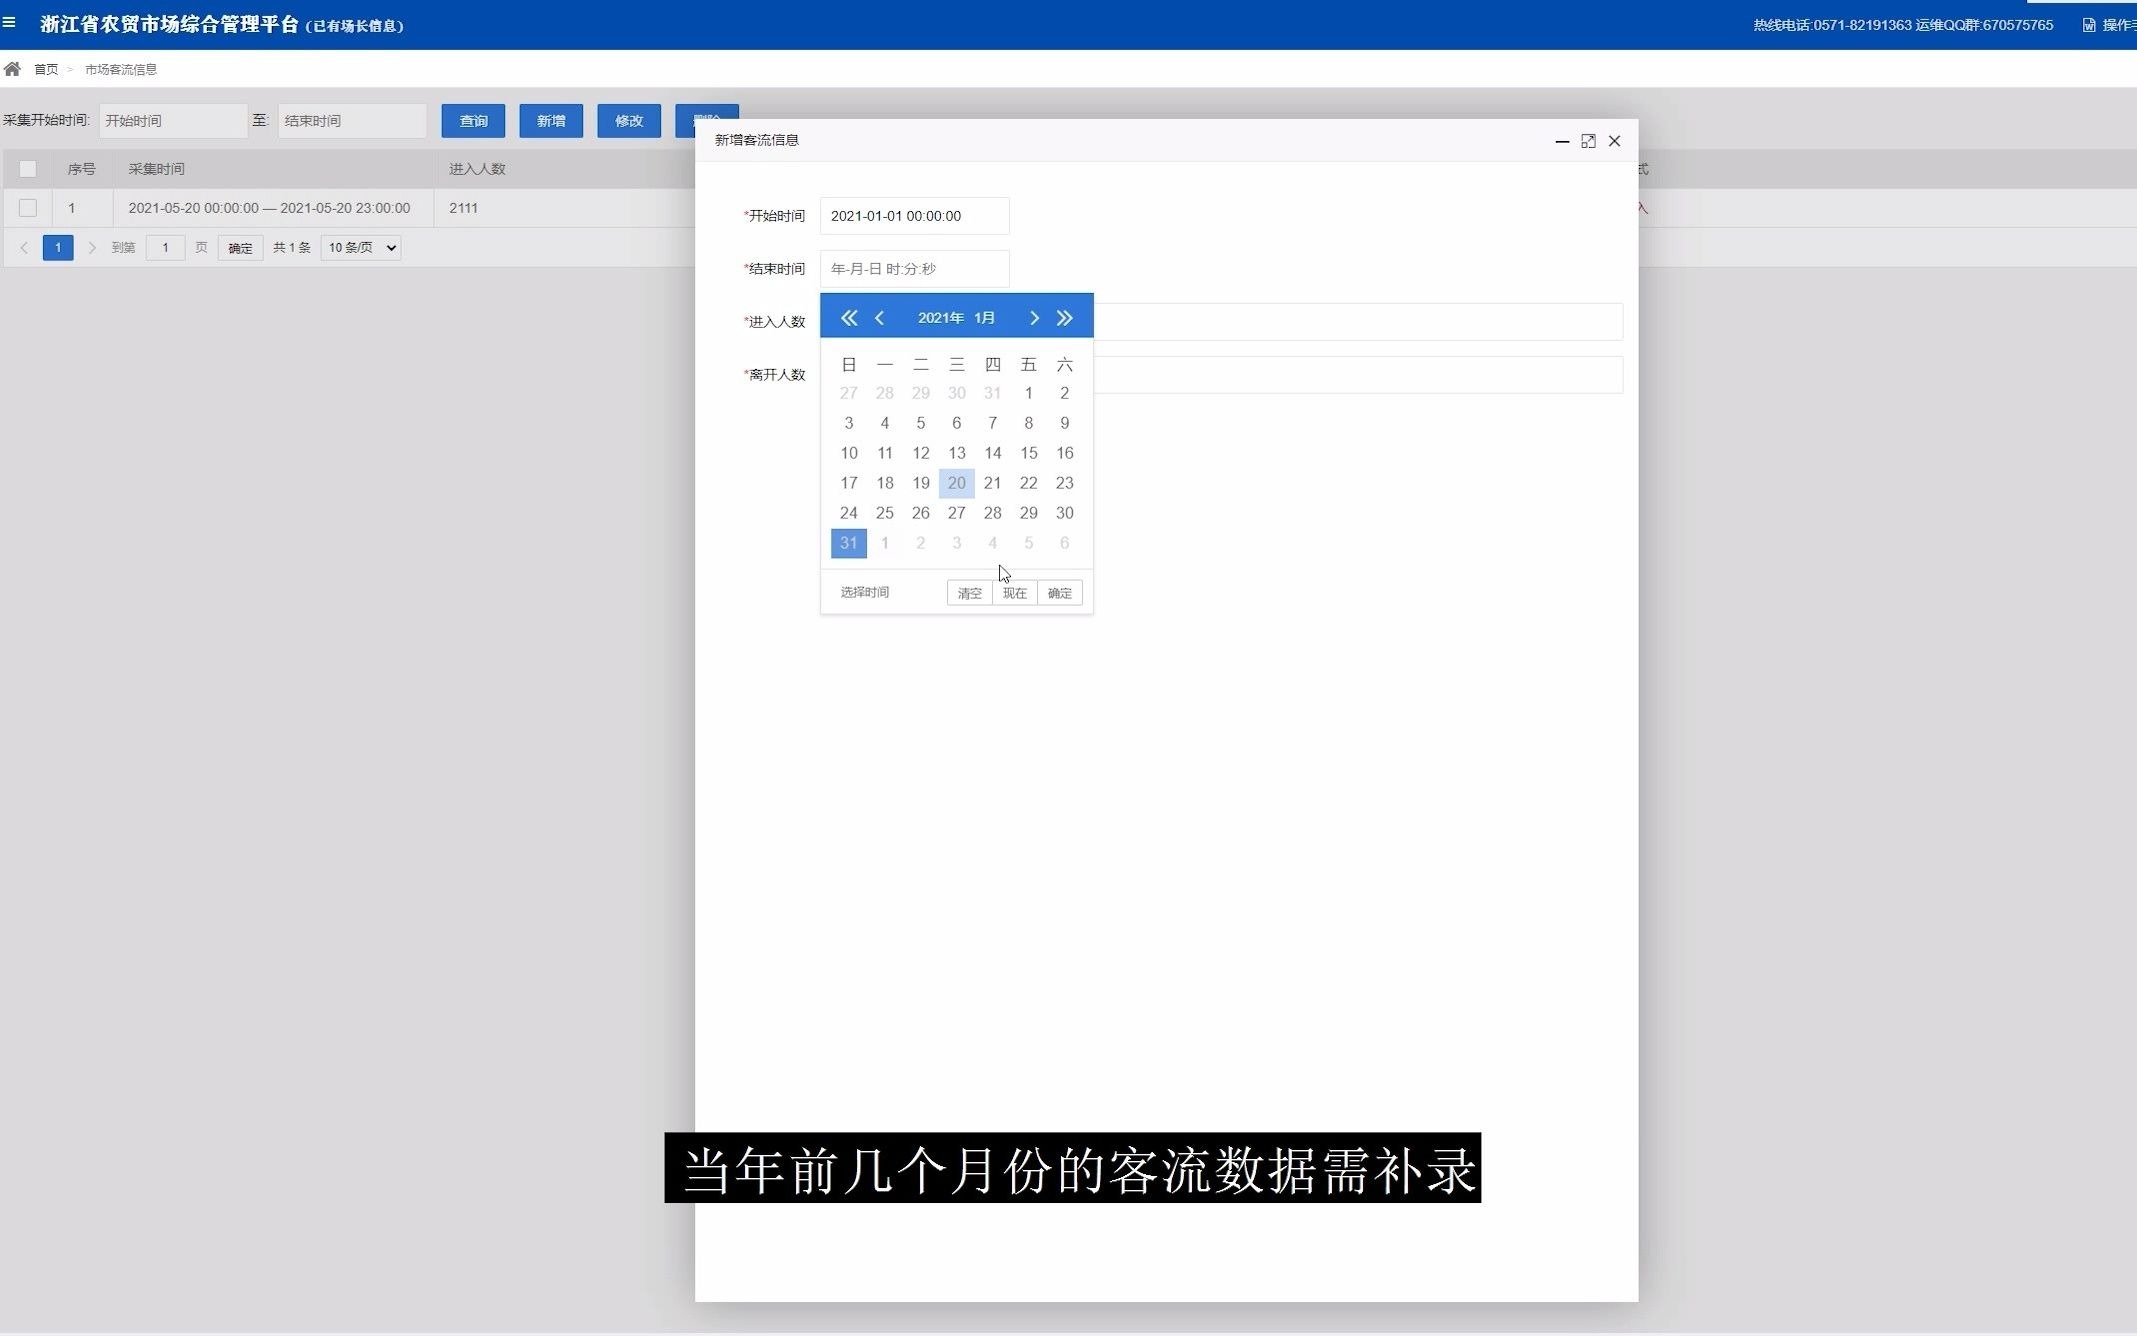Click the red warning icon in row 1

tap(1641, 208)
